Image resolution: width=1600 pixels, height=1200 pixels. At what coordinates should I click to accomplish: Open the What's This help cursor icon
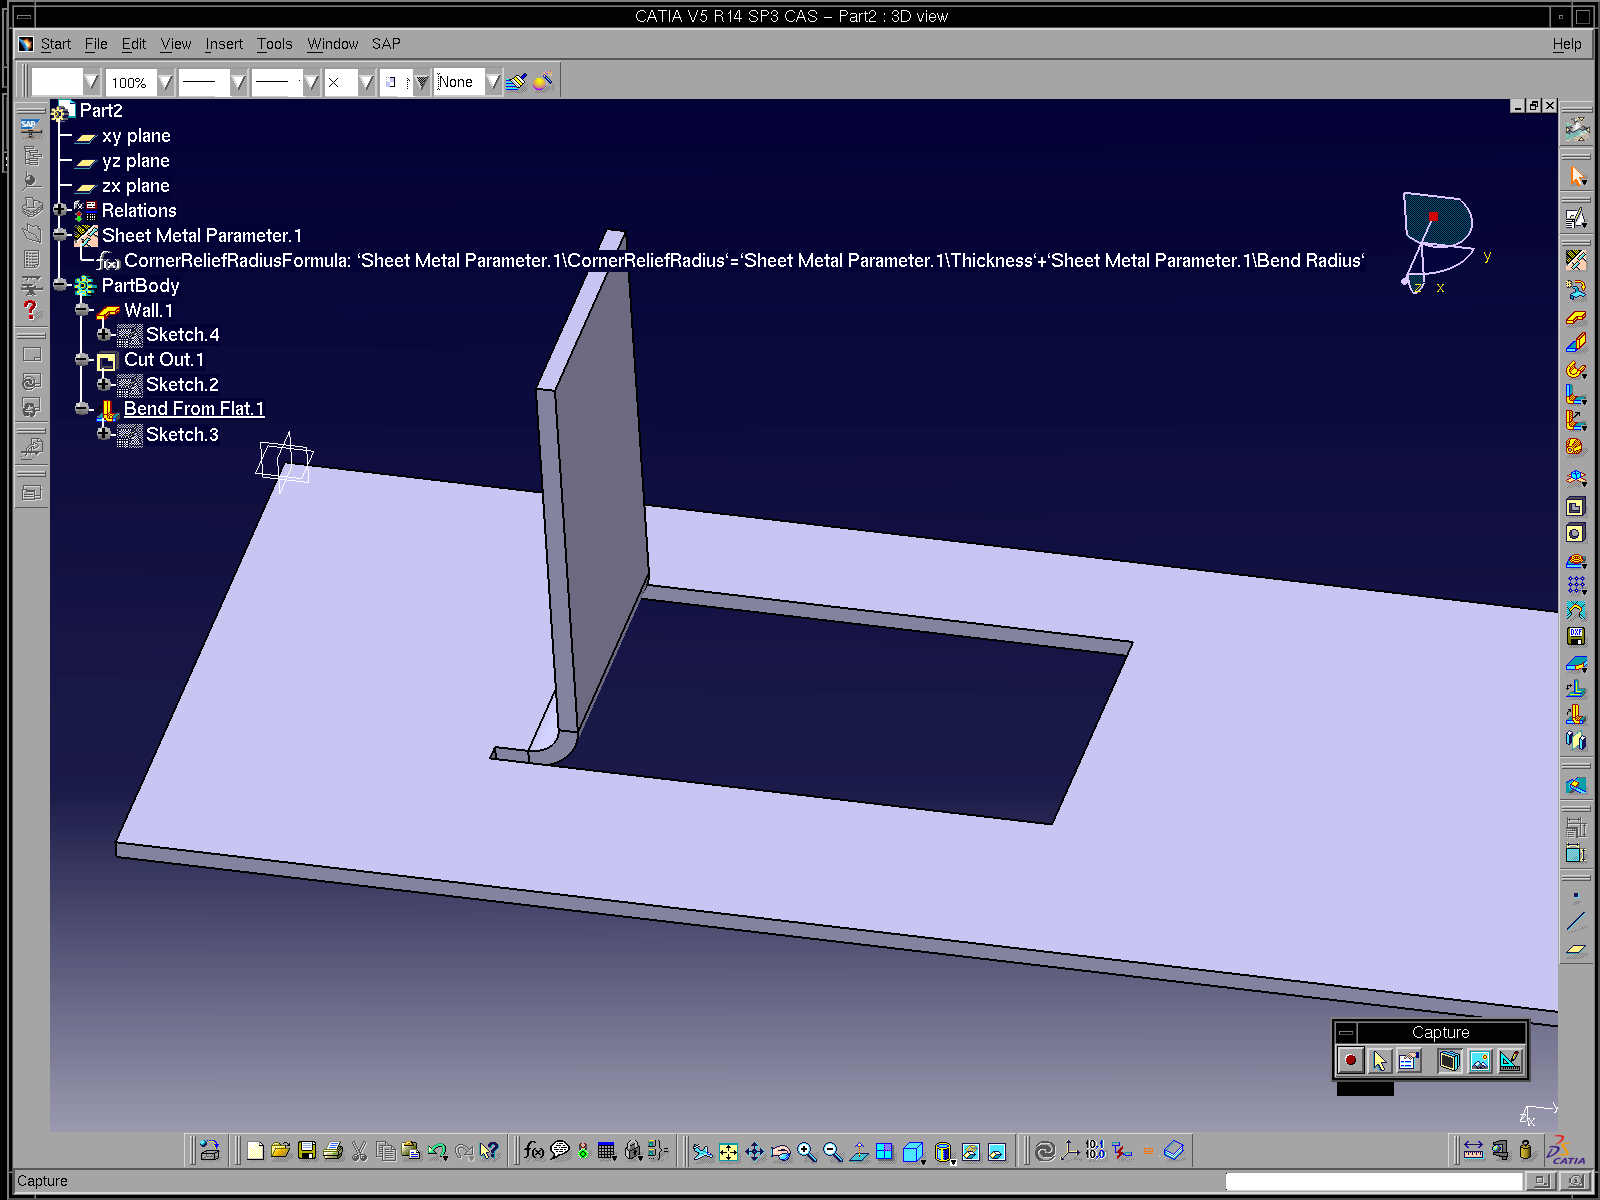489,1151
